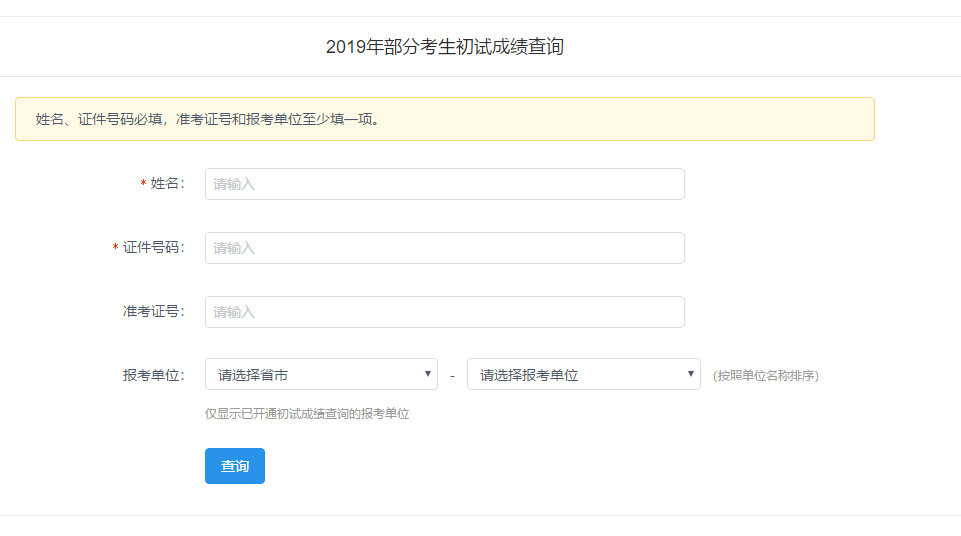Focus the 证件号码 ID number input
The width and height of the screenshot is (961, 536).
pyautogui.click(x=444, y=248)
